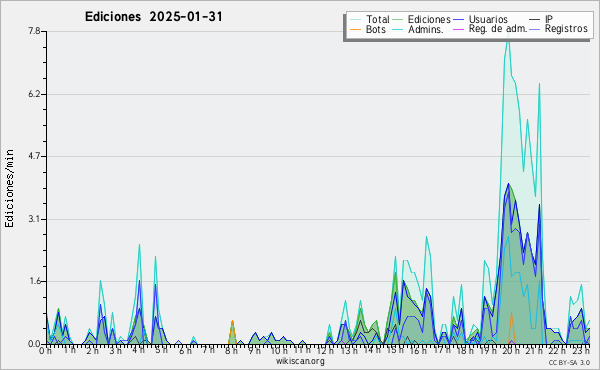Click the Ediciones/min axis label

pyautogui.click(x=9, y=188)
